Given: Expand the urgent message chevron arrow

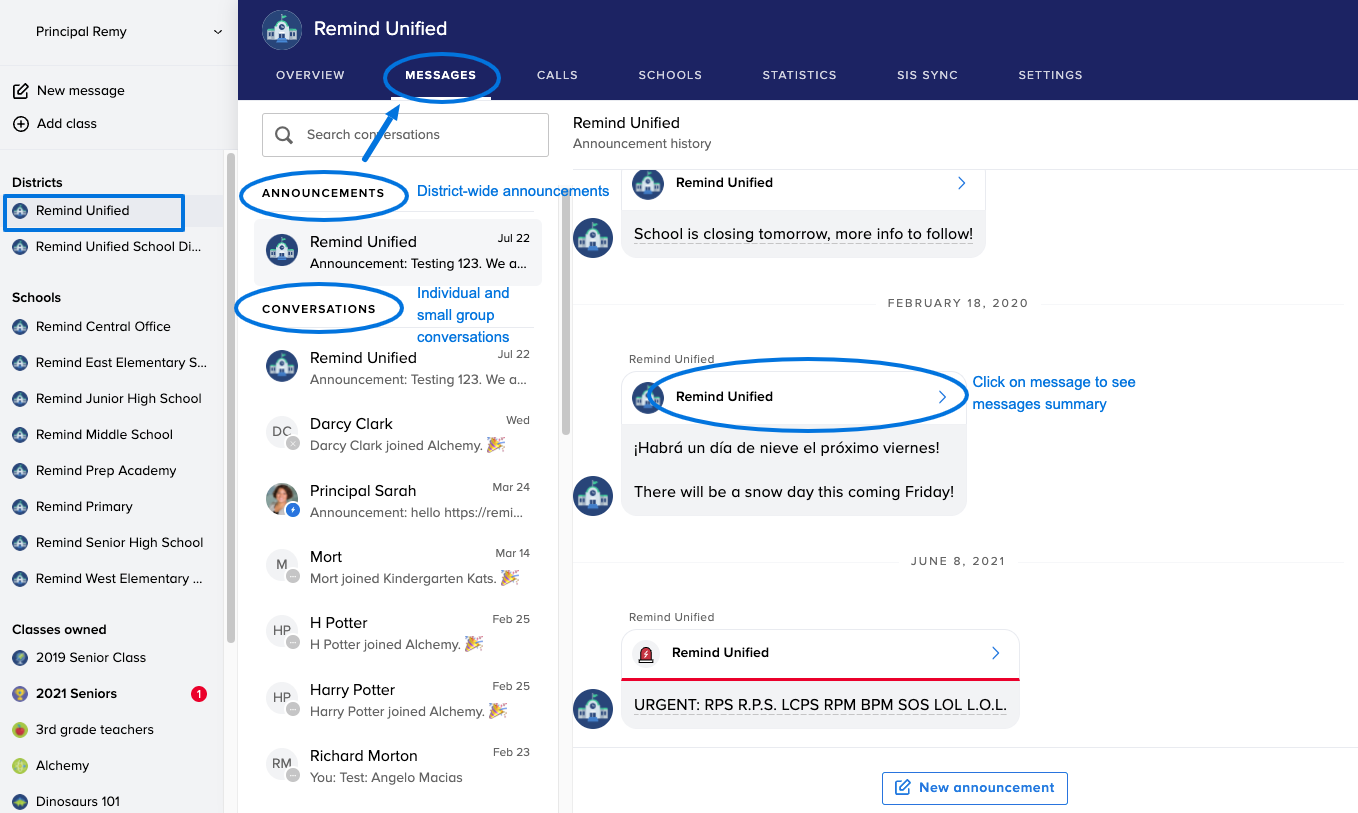Looking at the screenshot, I should [995, 653].
